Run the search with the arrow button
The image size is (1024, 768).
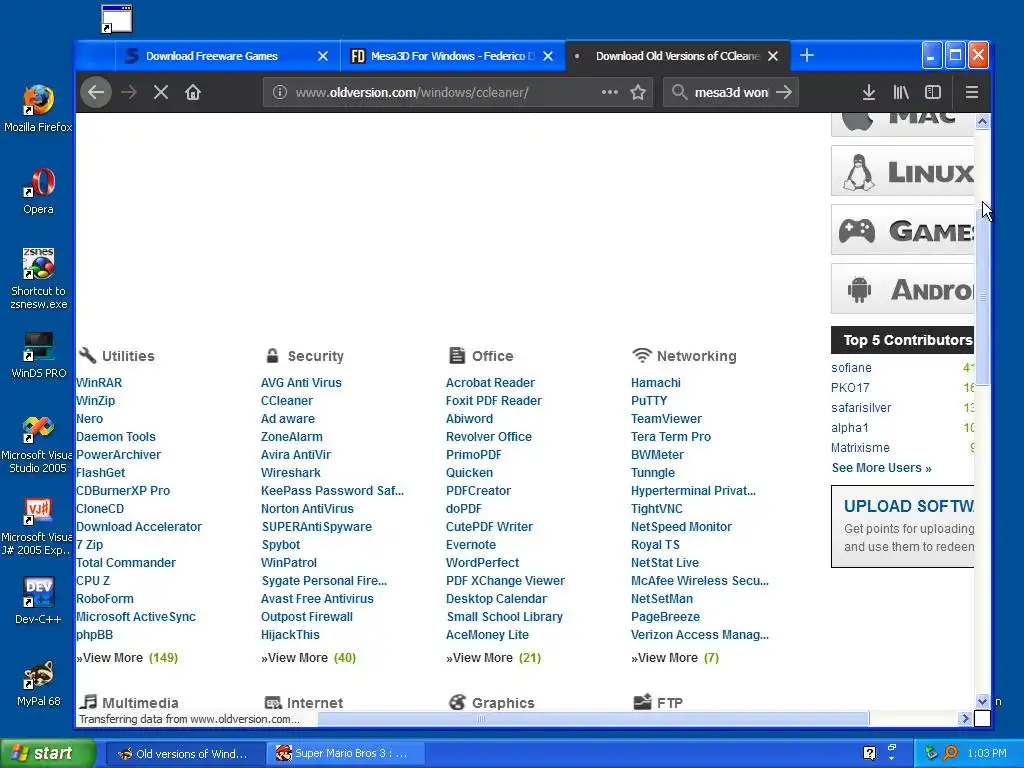(784, 92)
